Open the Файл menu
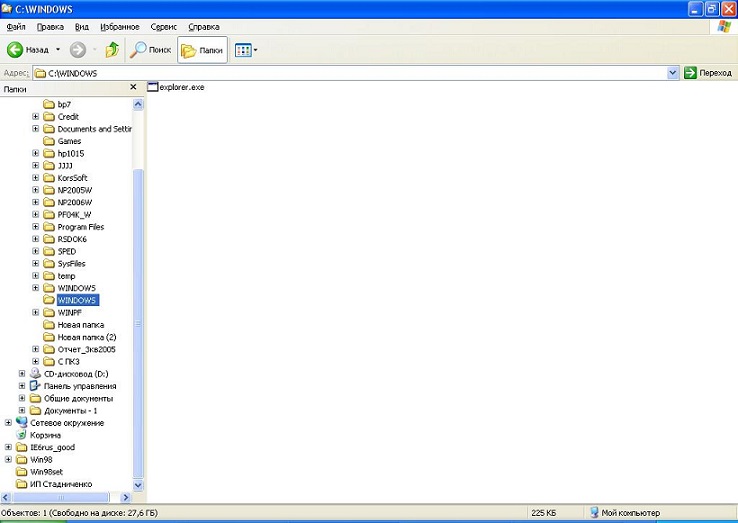The height and width of the screenshot is (523, 738). [16, 27]
